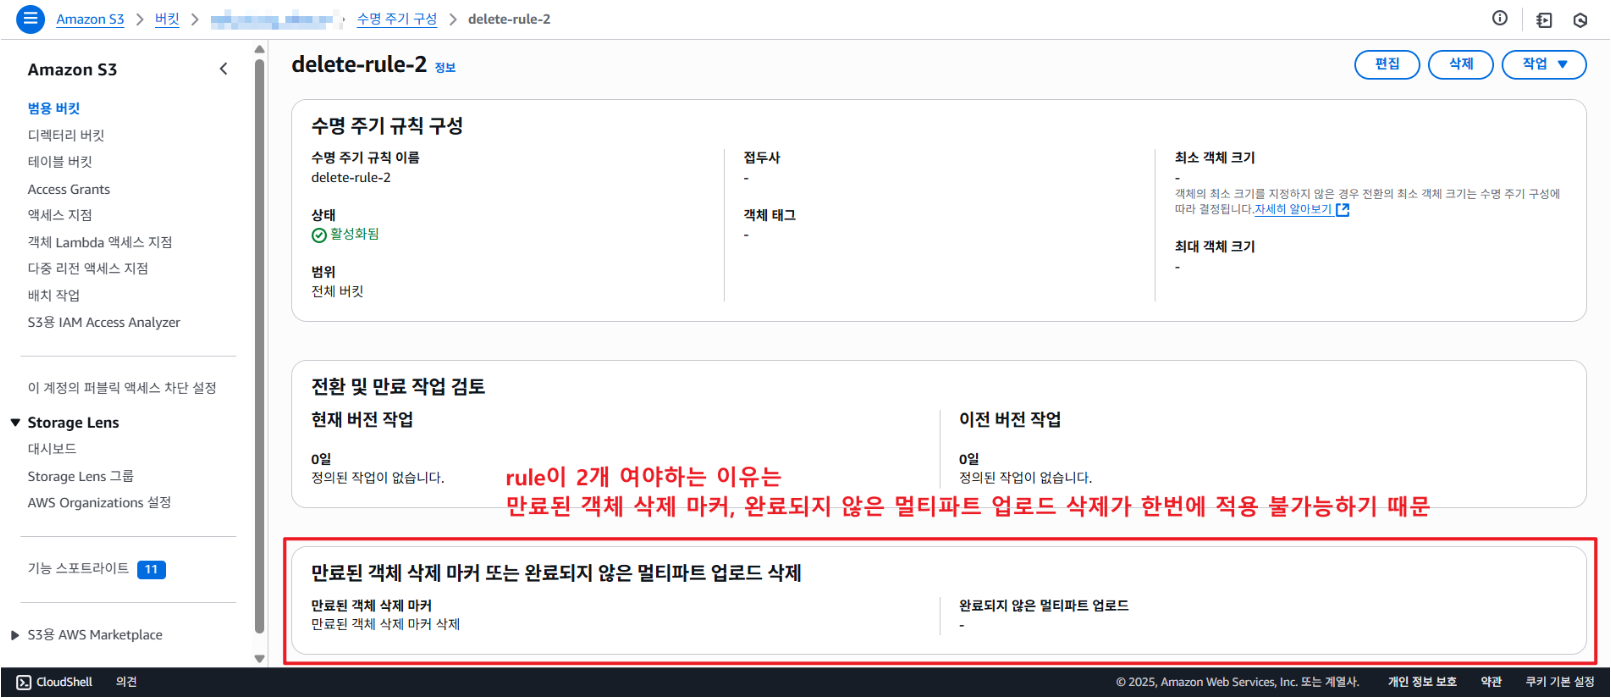Viewport: 1611px width, 698px height.
Task: Click the panel toggle icon in top bar
Action: coord(1544,20)
